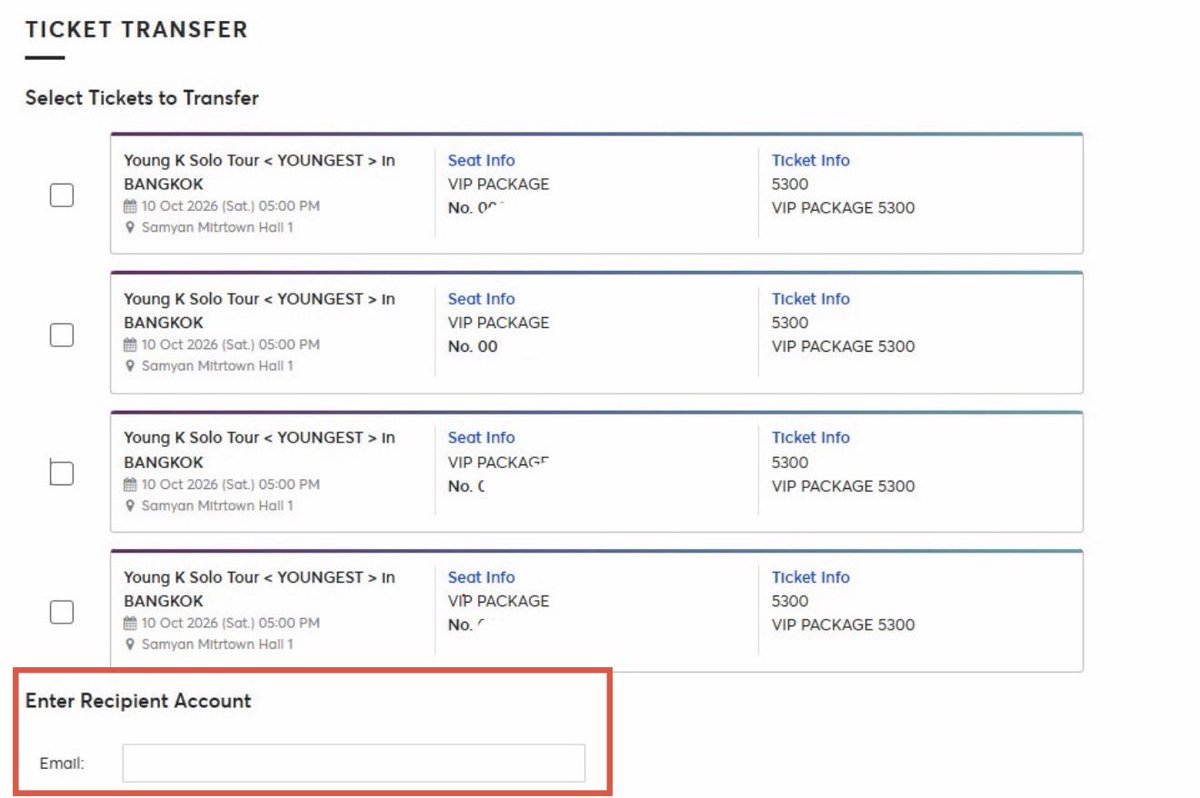Click 'VIP PACKAGE 5300' in the second ticket card

coord(843,347)
